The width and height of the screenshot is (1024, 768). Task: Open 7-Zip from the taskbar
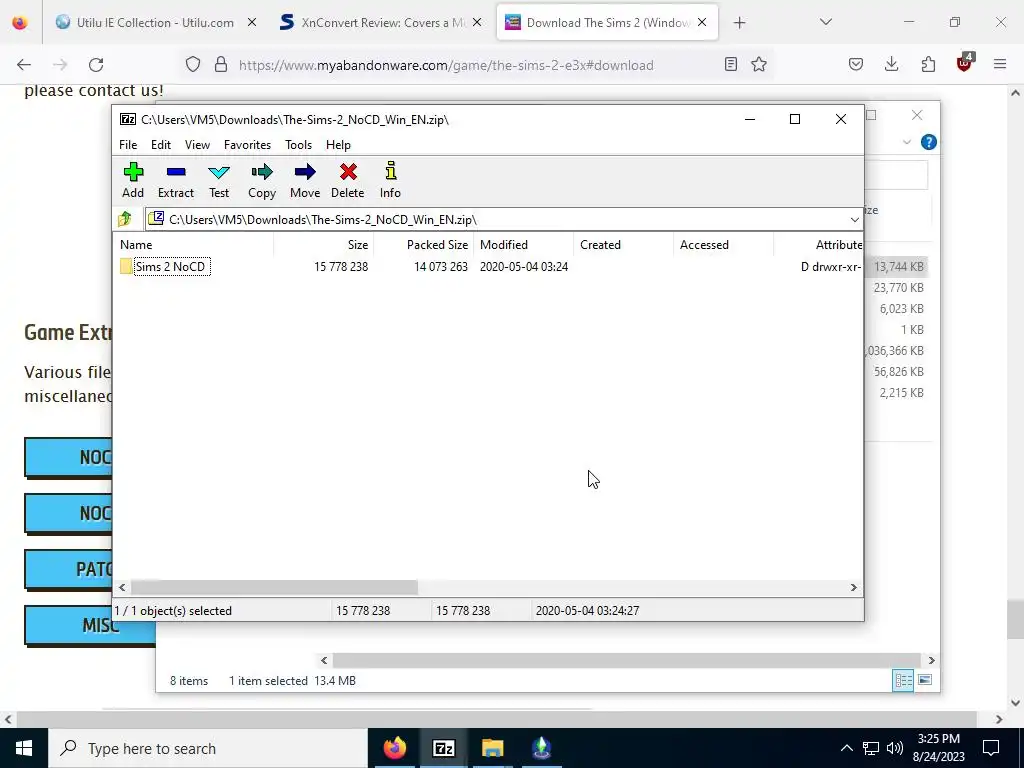[x=443, y=748]
